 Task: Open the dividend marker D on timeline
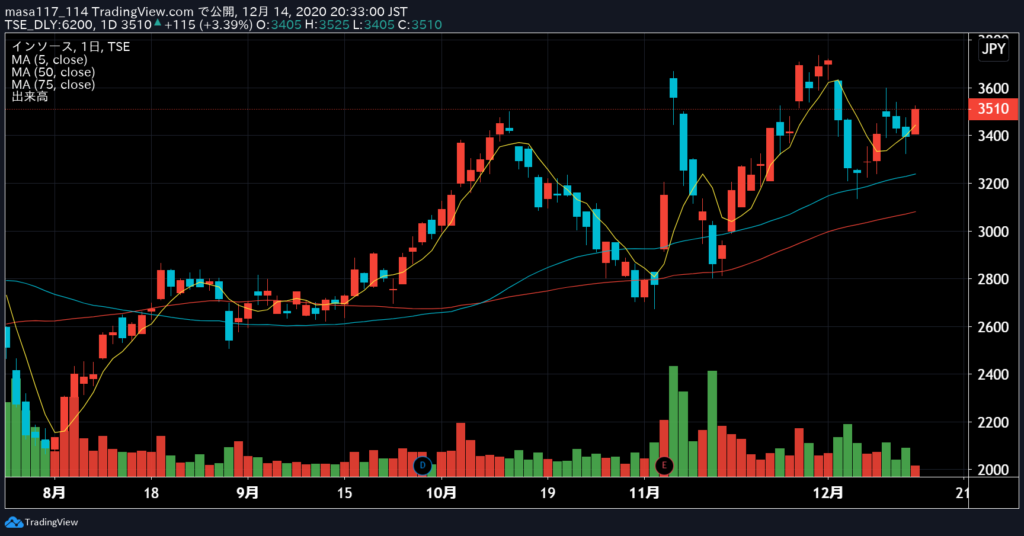coord(423,465)
